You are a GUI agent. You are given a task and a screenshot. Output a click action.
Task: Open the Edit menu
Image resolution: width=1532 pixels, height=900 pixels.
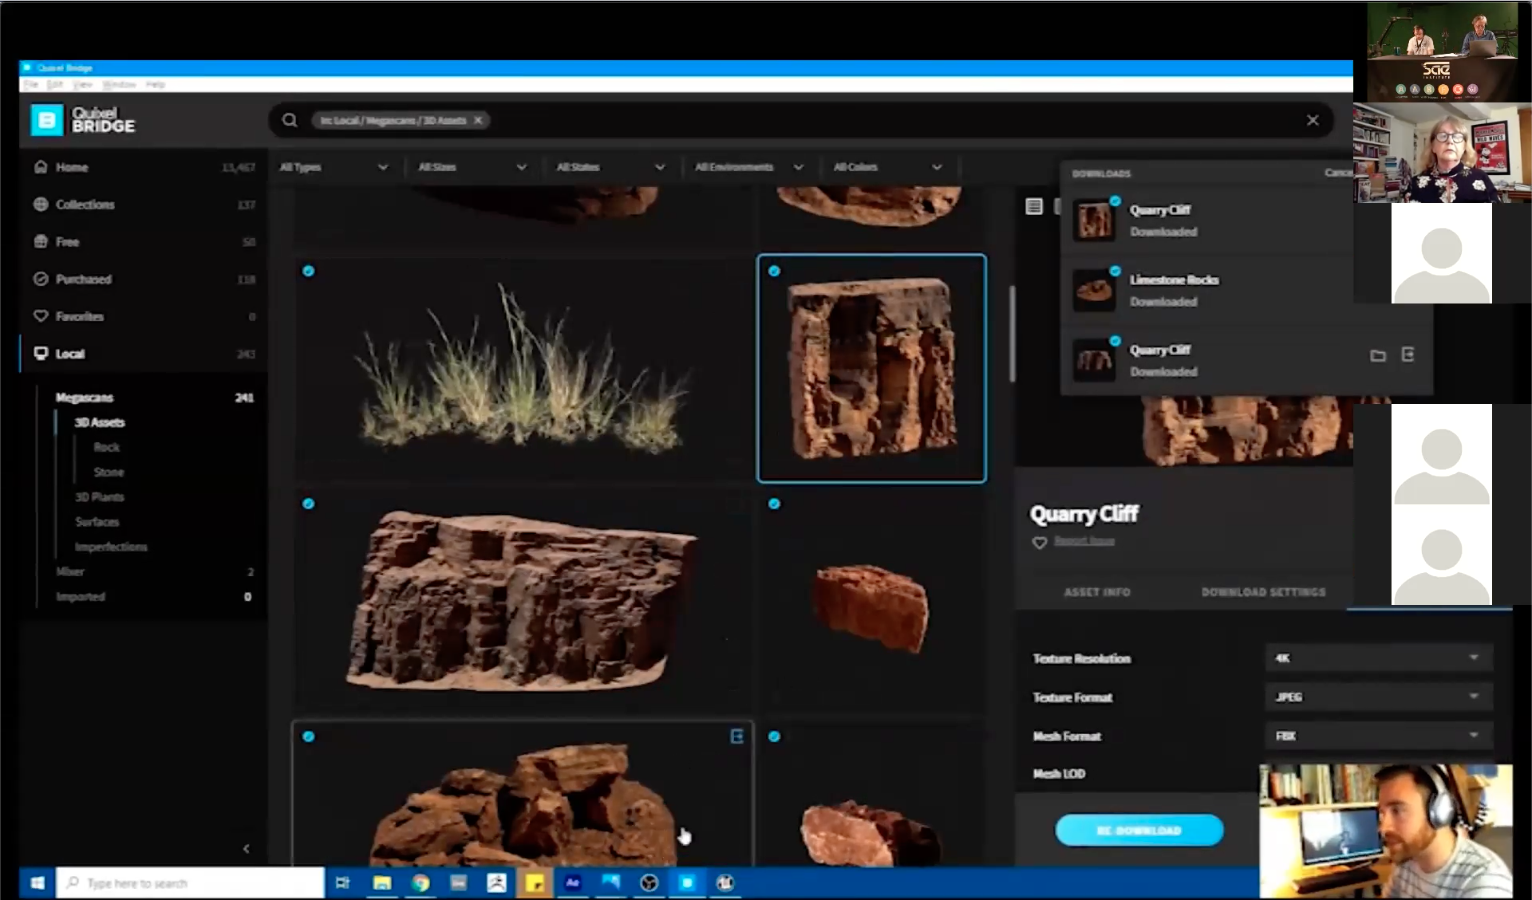pyautogui.click(x=55, y=85)
